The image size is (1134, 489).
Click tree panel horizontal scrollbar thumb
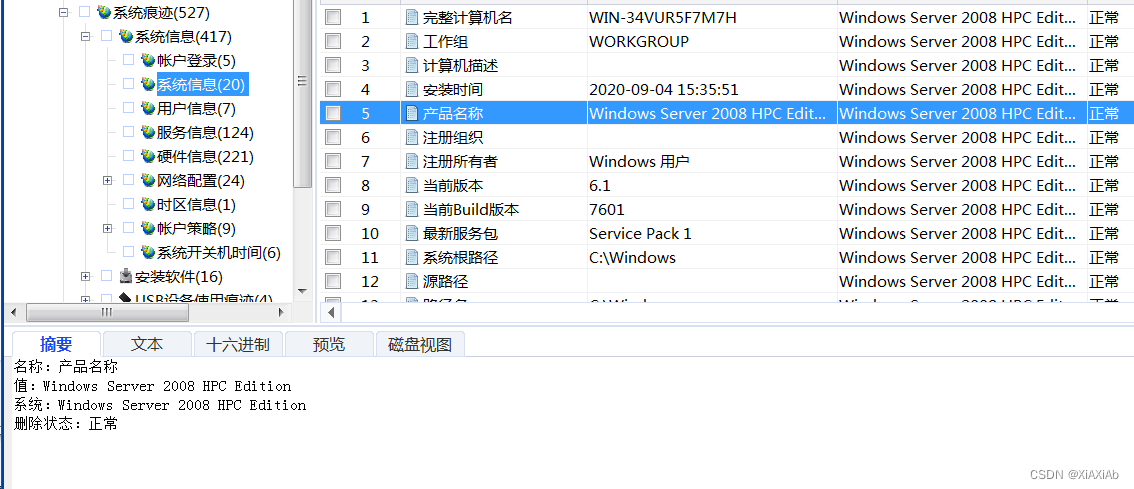[107, 312]
